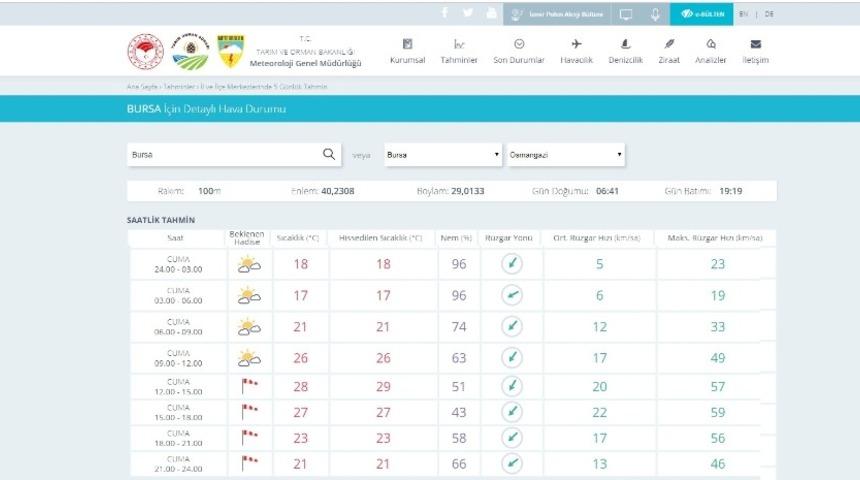The width and height of the screenshot is (860, 480).
Task: Select the Gün Doğumu value 06:41
Action: tap(607, 191)
